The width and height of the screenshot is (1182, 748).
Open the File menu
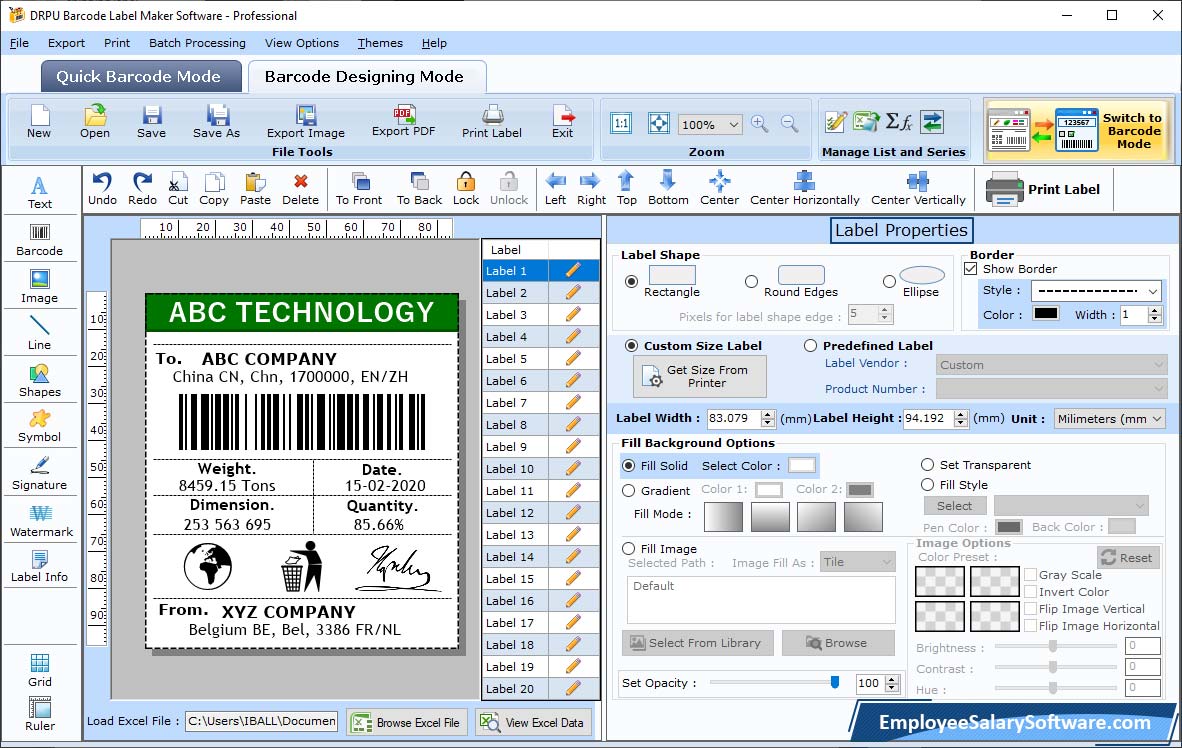[x=20, y=43]
